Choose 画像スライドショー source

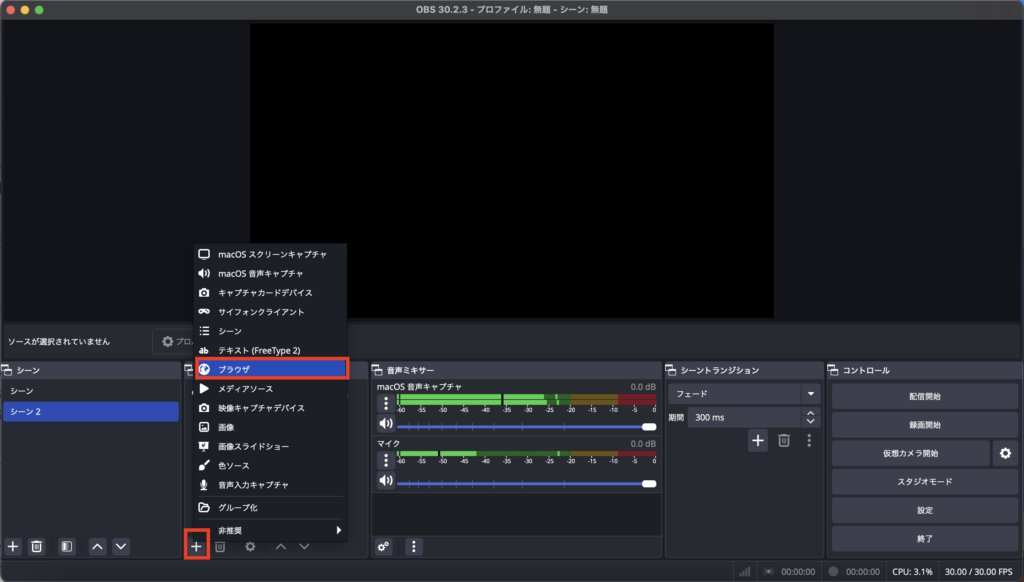[270, 447]
